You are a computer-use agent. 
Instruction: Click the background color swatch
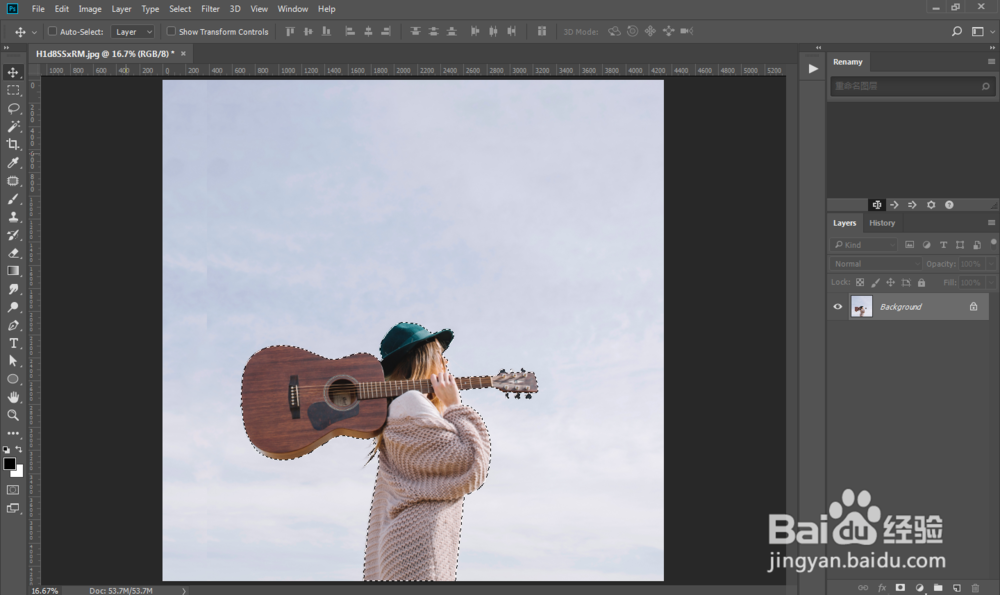19,473
